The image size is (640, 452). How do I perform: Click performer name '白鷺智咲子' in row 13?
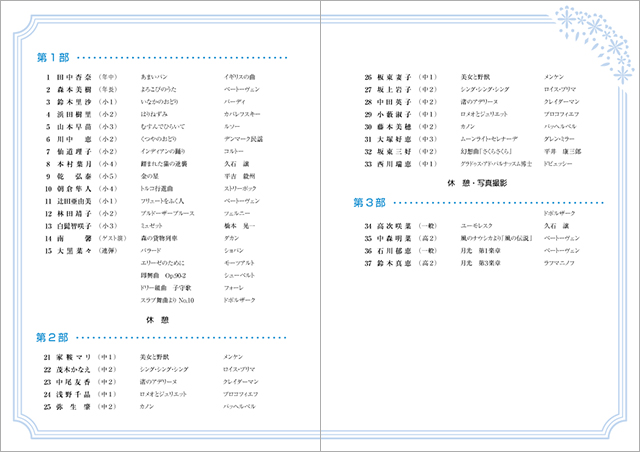click(74, 226)
